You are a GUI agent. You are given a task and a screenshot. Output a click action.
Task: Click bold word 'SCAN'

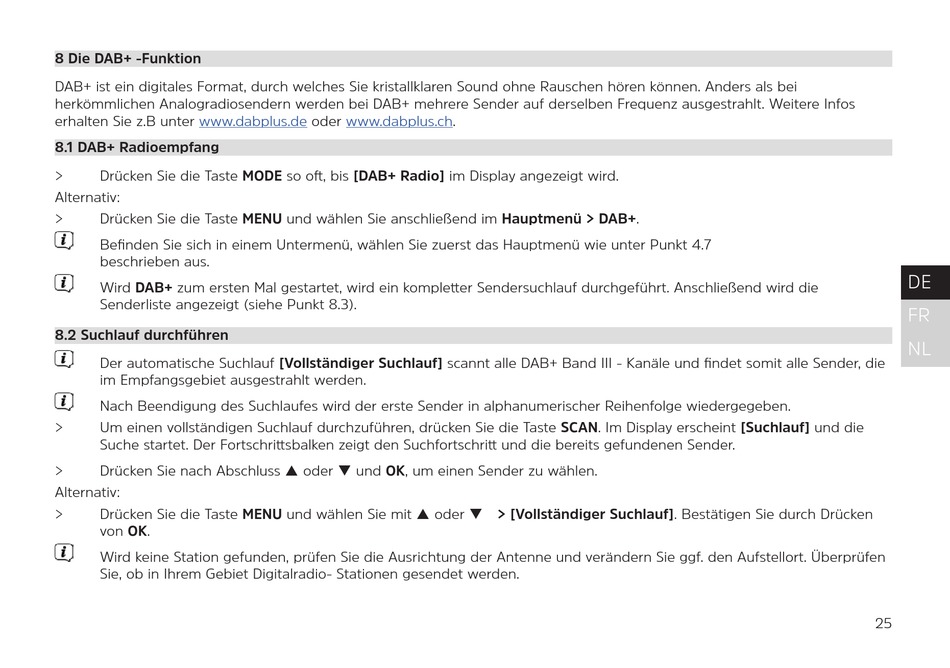[579, 428]
